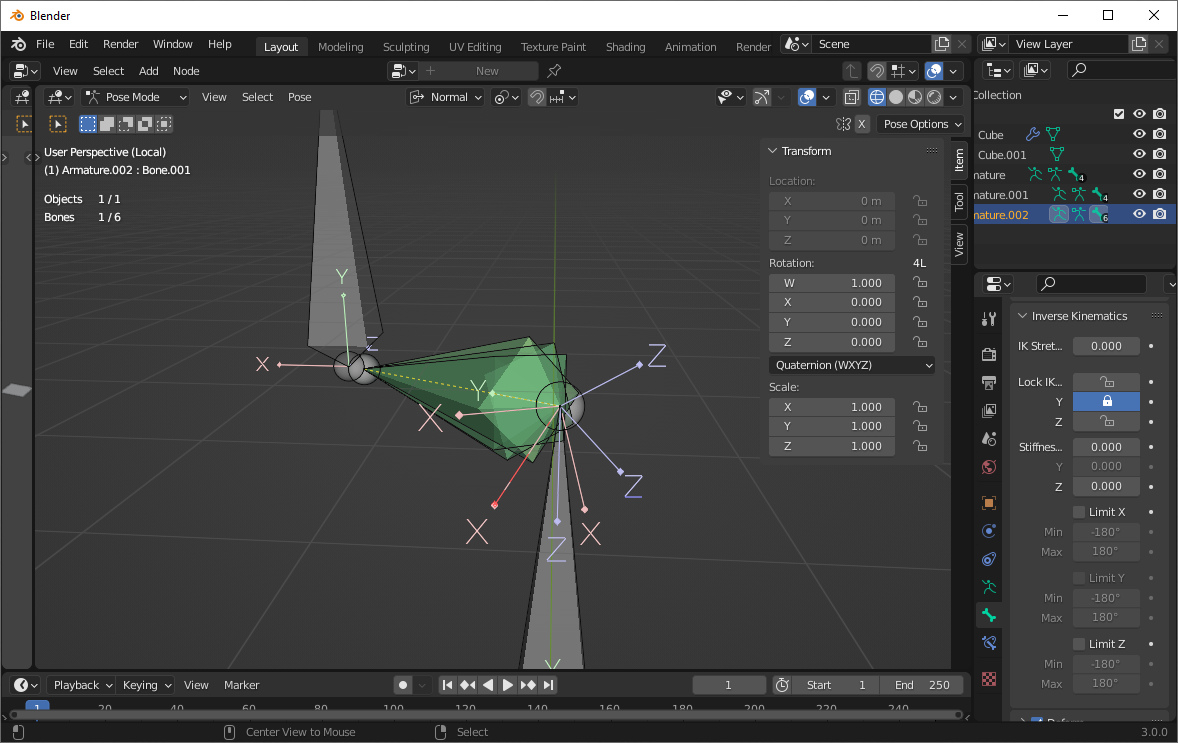The height and width of the screenshot is (743, 1178).
Task: Open the World properties tab
Action: click(x=989, y=467)
